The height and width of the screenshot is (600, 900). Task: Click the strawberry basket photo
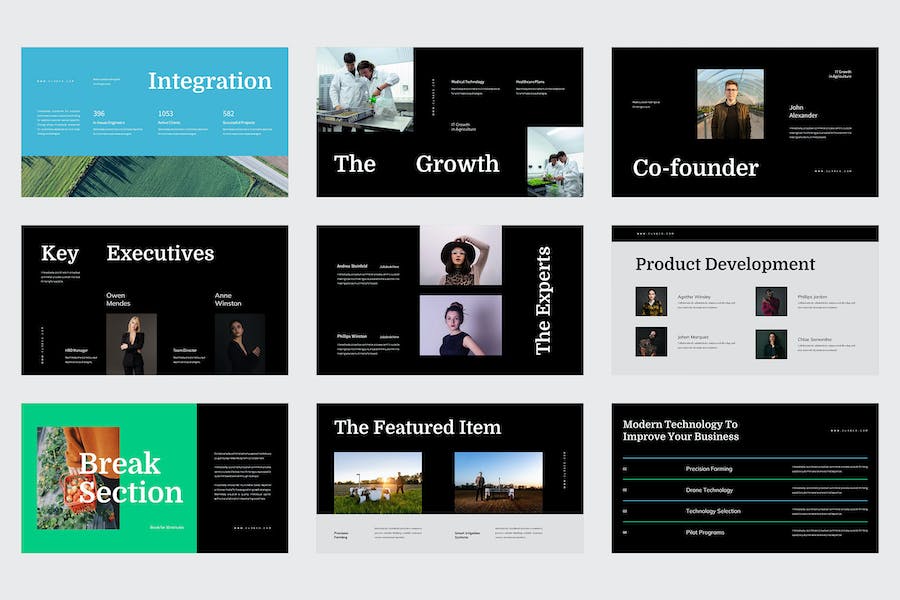click(78, 478)
